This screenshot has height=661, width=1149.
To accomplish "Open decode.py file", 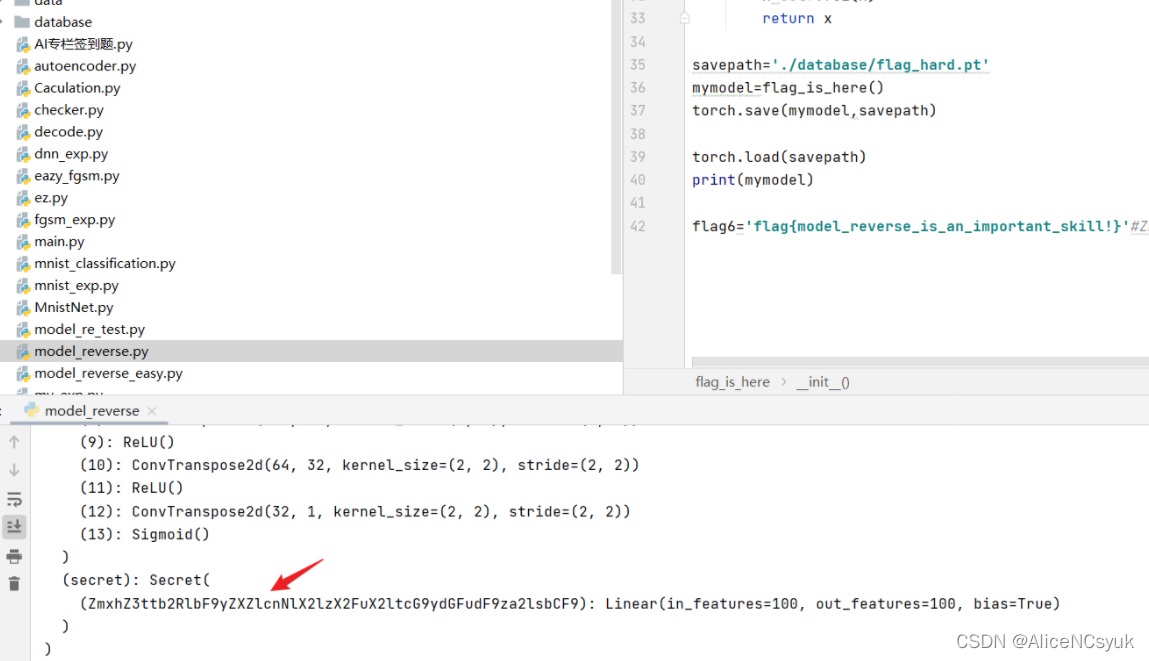I will pyautogui.click(x=68, y=132).
